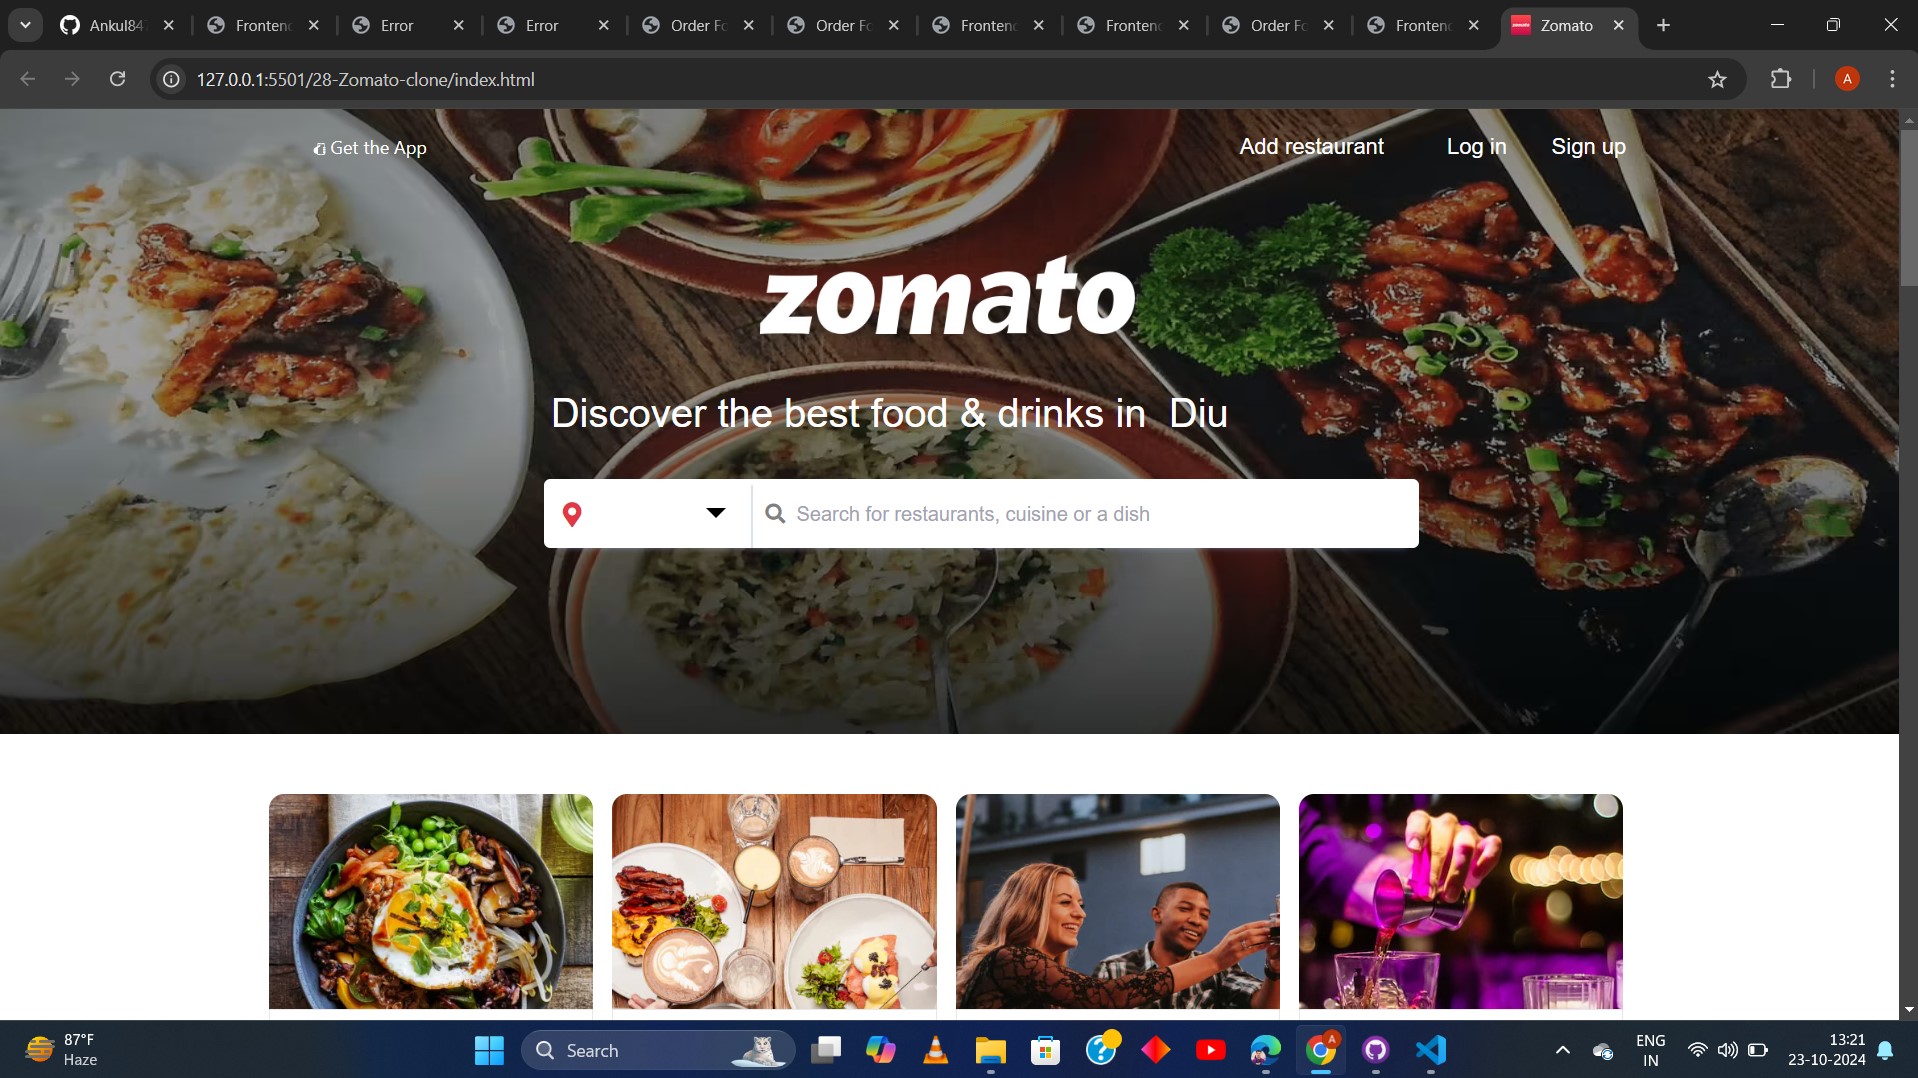Open the couple dining nightlife card
Screen dimensions: 1918x1078
point(1117,901)
